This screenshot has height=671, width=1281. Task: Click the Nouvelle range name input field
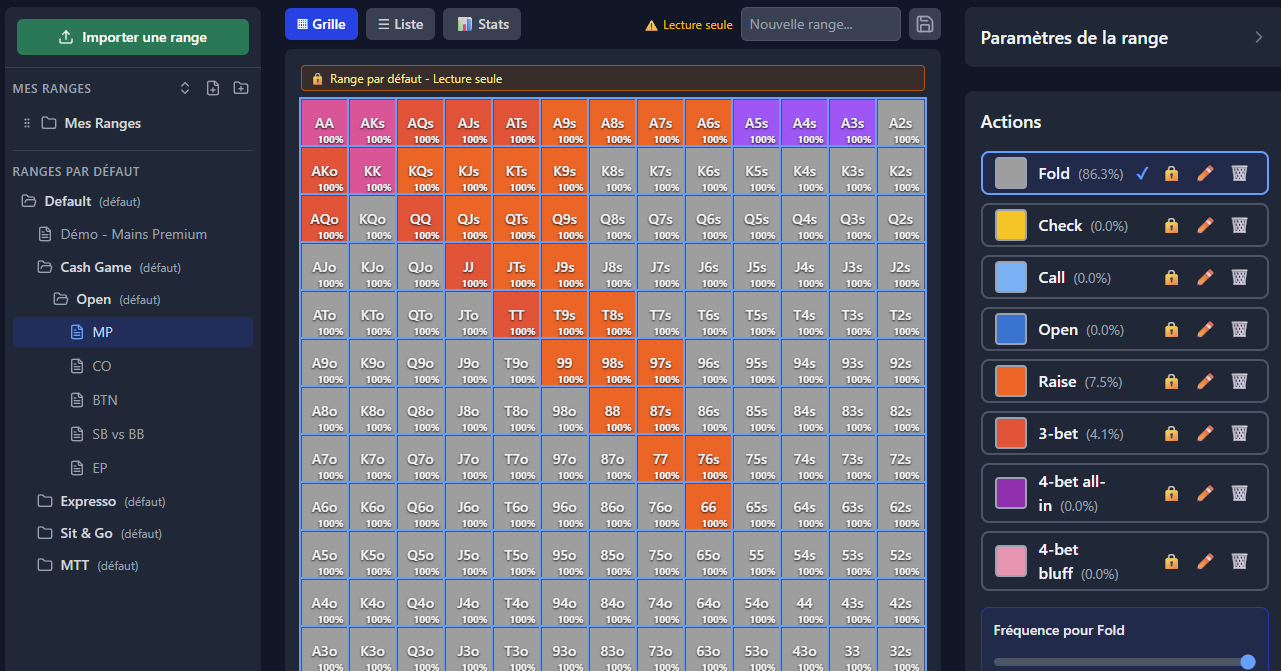820,24
